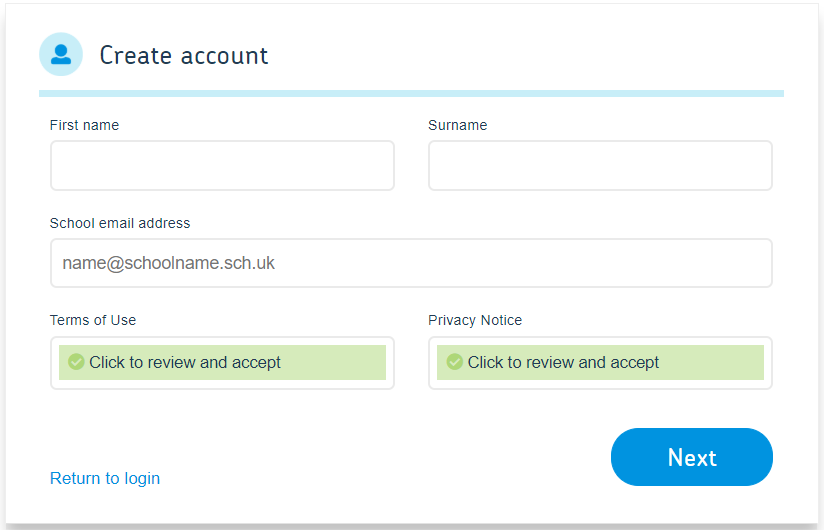Click the light blue divider below the heading
The width and height of the screenshot is (824, 530).
(x=411, y=93)
